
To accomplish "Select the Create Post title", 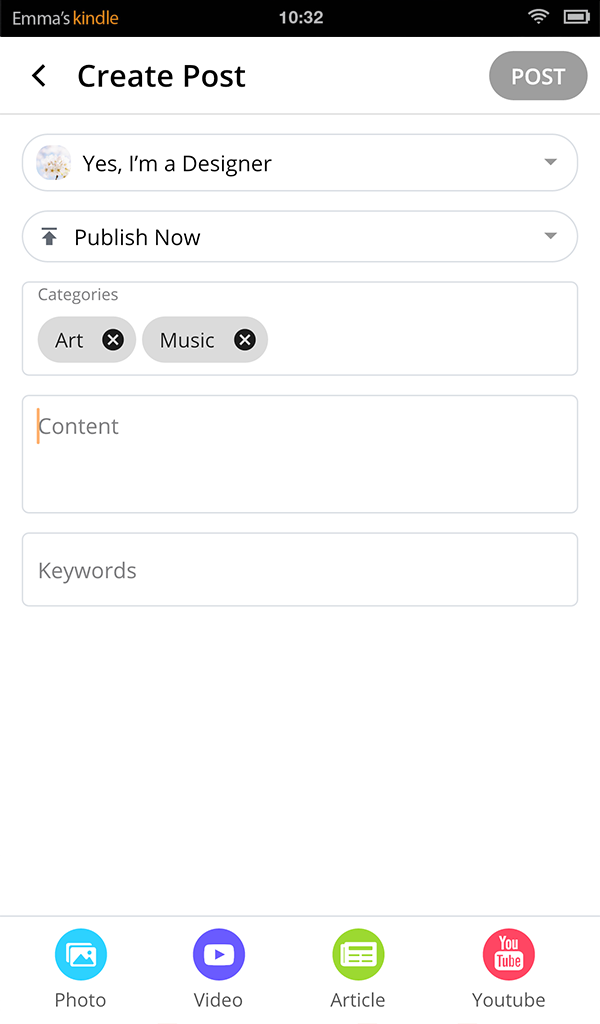I will click(x=161, y=75).
